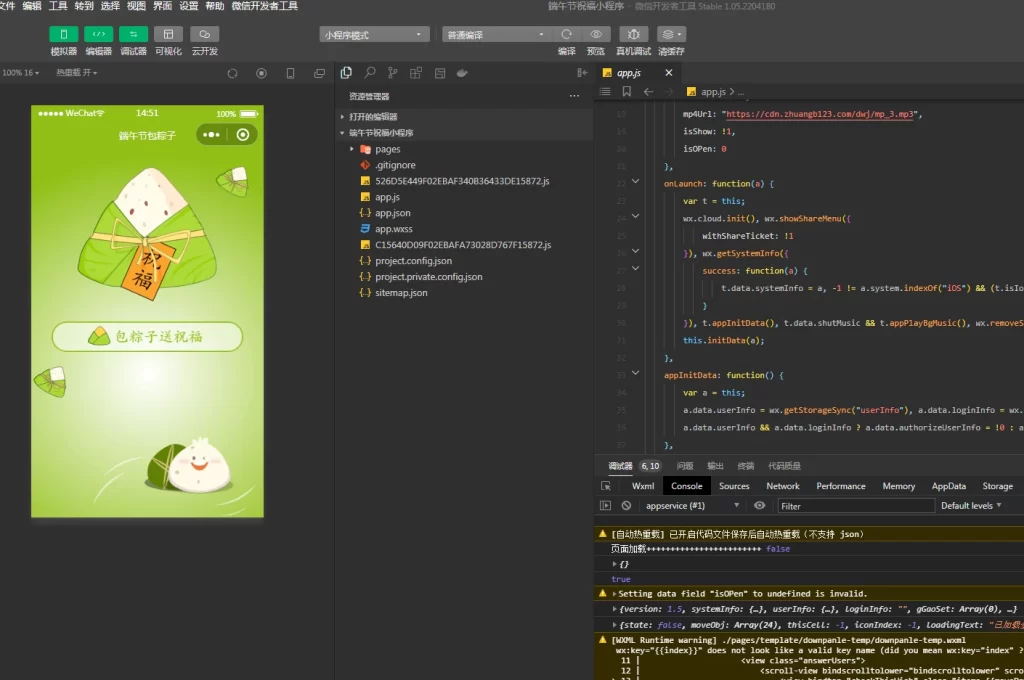Open the 小程序模式 mode dropdown
This screenshot has height=680, width=1024.
(375, 34)
